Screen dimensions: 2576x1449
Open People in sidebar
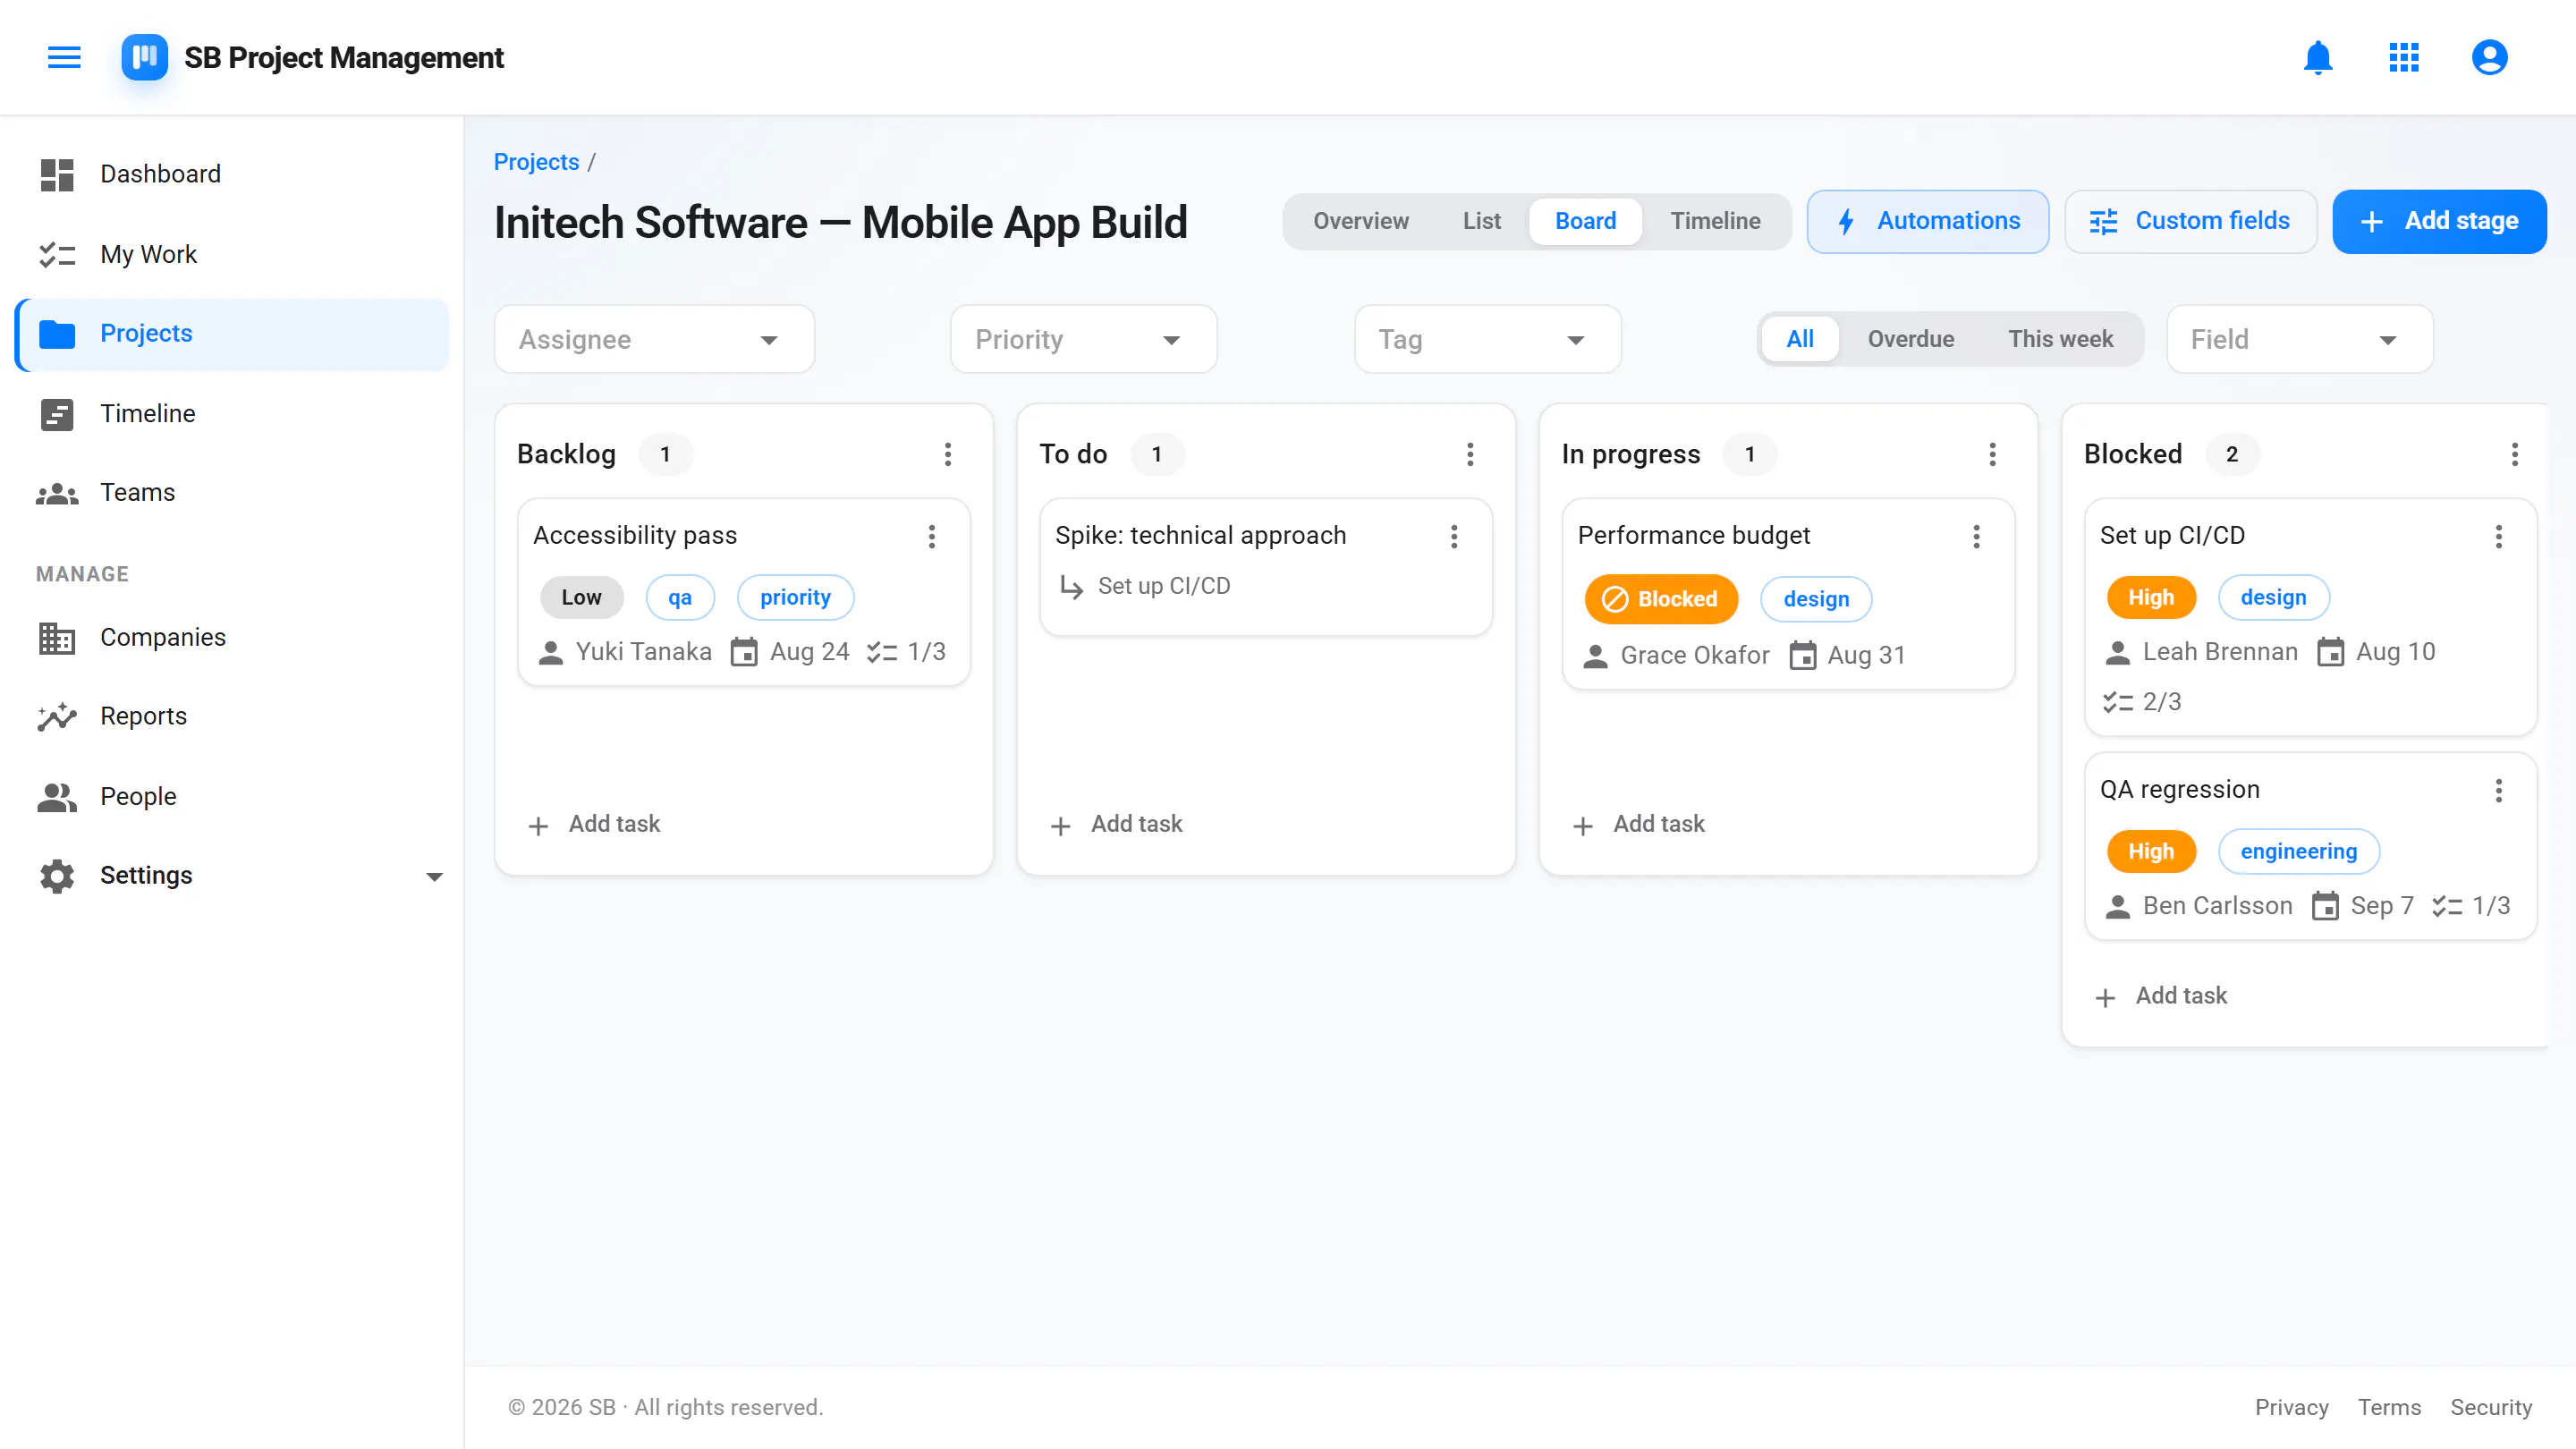pos(232,796)
